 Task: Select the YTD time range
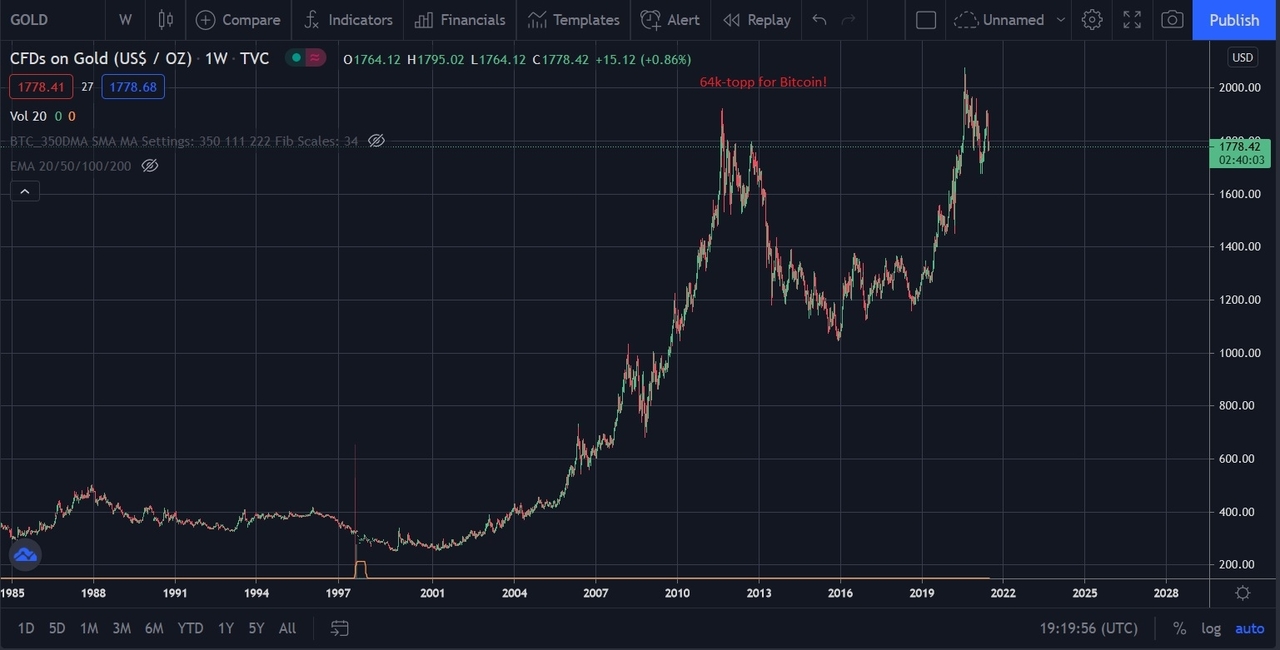coord(190,628)
